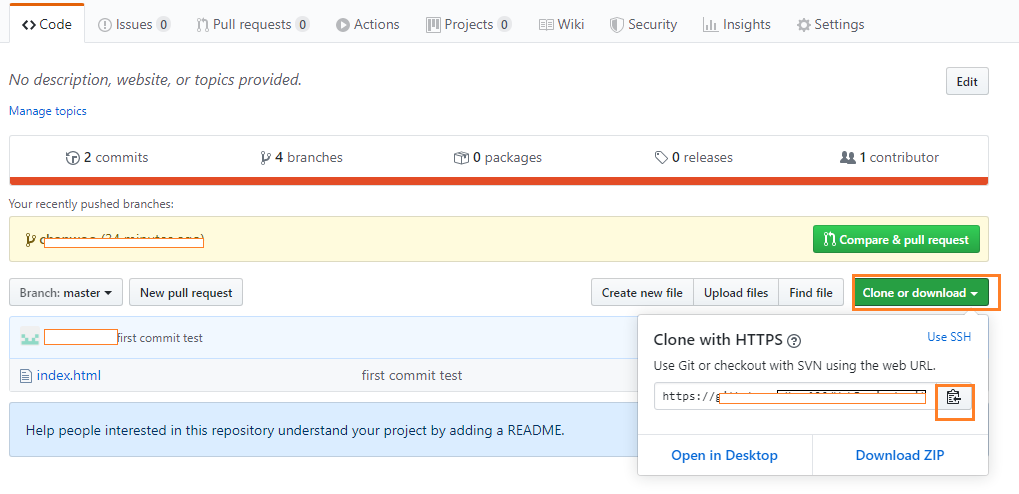Click the committer avatar image

30,337
